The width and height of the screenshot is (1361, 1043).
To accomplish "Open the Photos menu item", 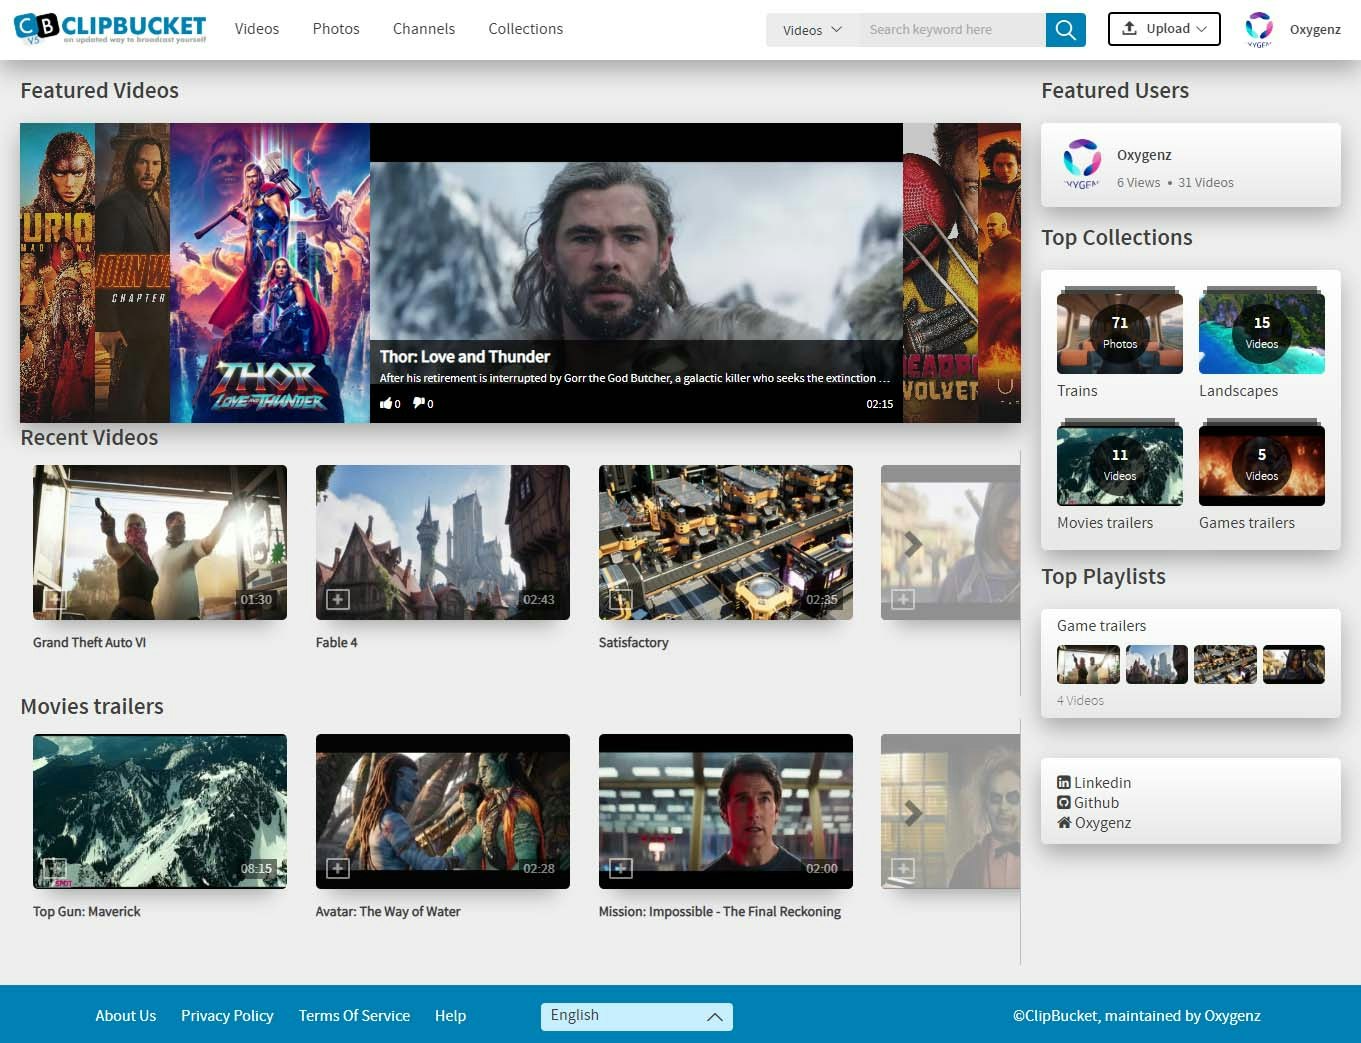I will point(336,29).
